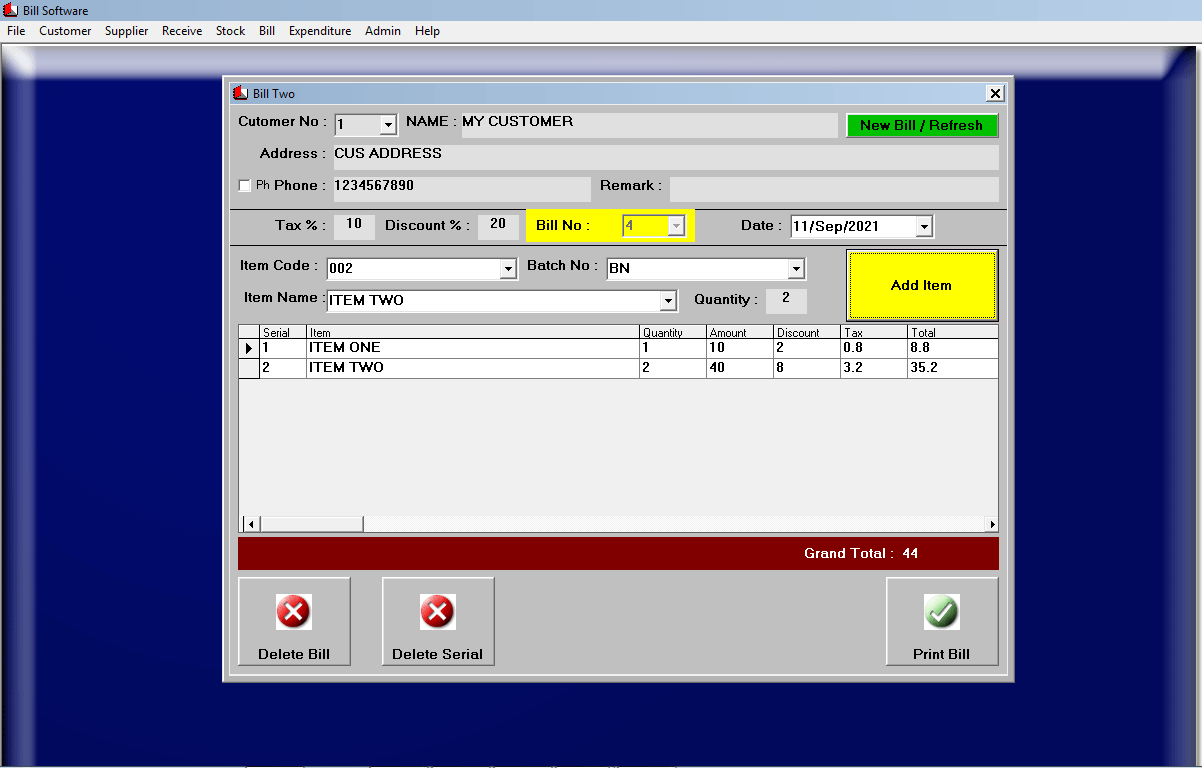Click the horizontal scrollbar thumb in grid
This screenshot has height=768, width=1202.
coord(312,524)
